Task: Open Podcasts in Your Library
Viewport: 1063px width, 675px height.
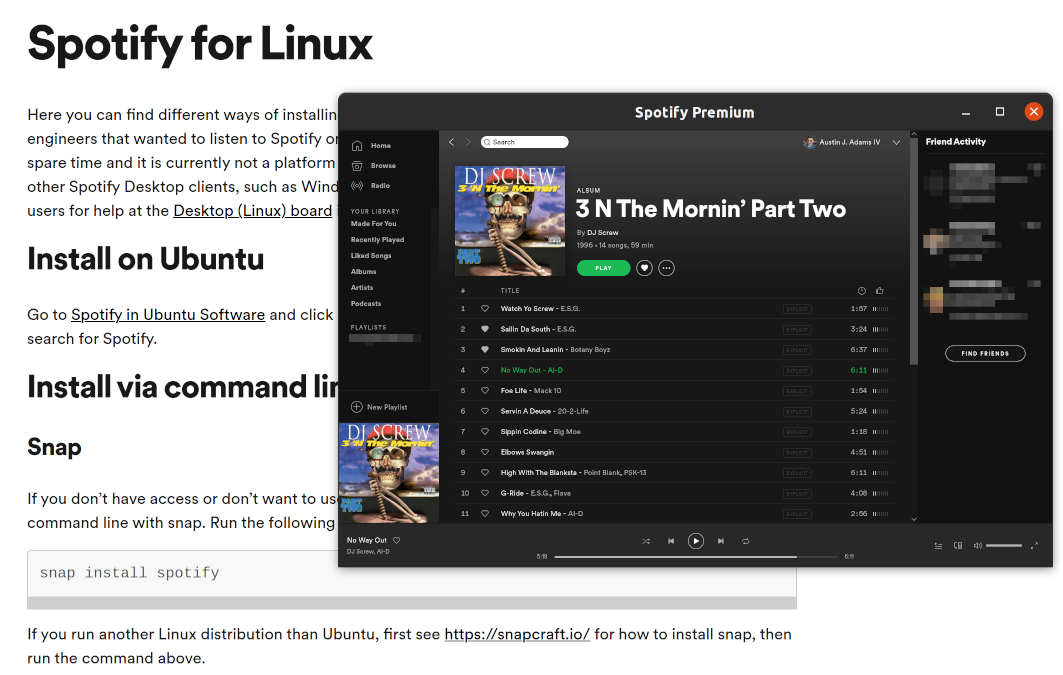Action: point(366,304)
